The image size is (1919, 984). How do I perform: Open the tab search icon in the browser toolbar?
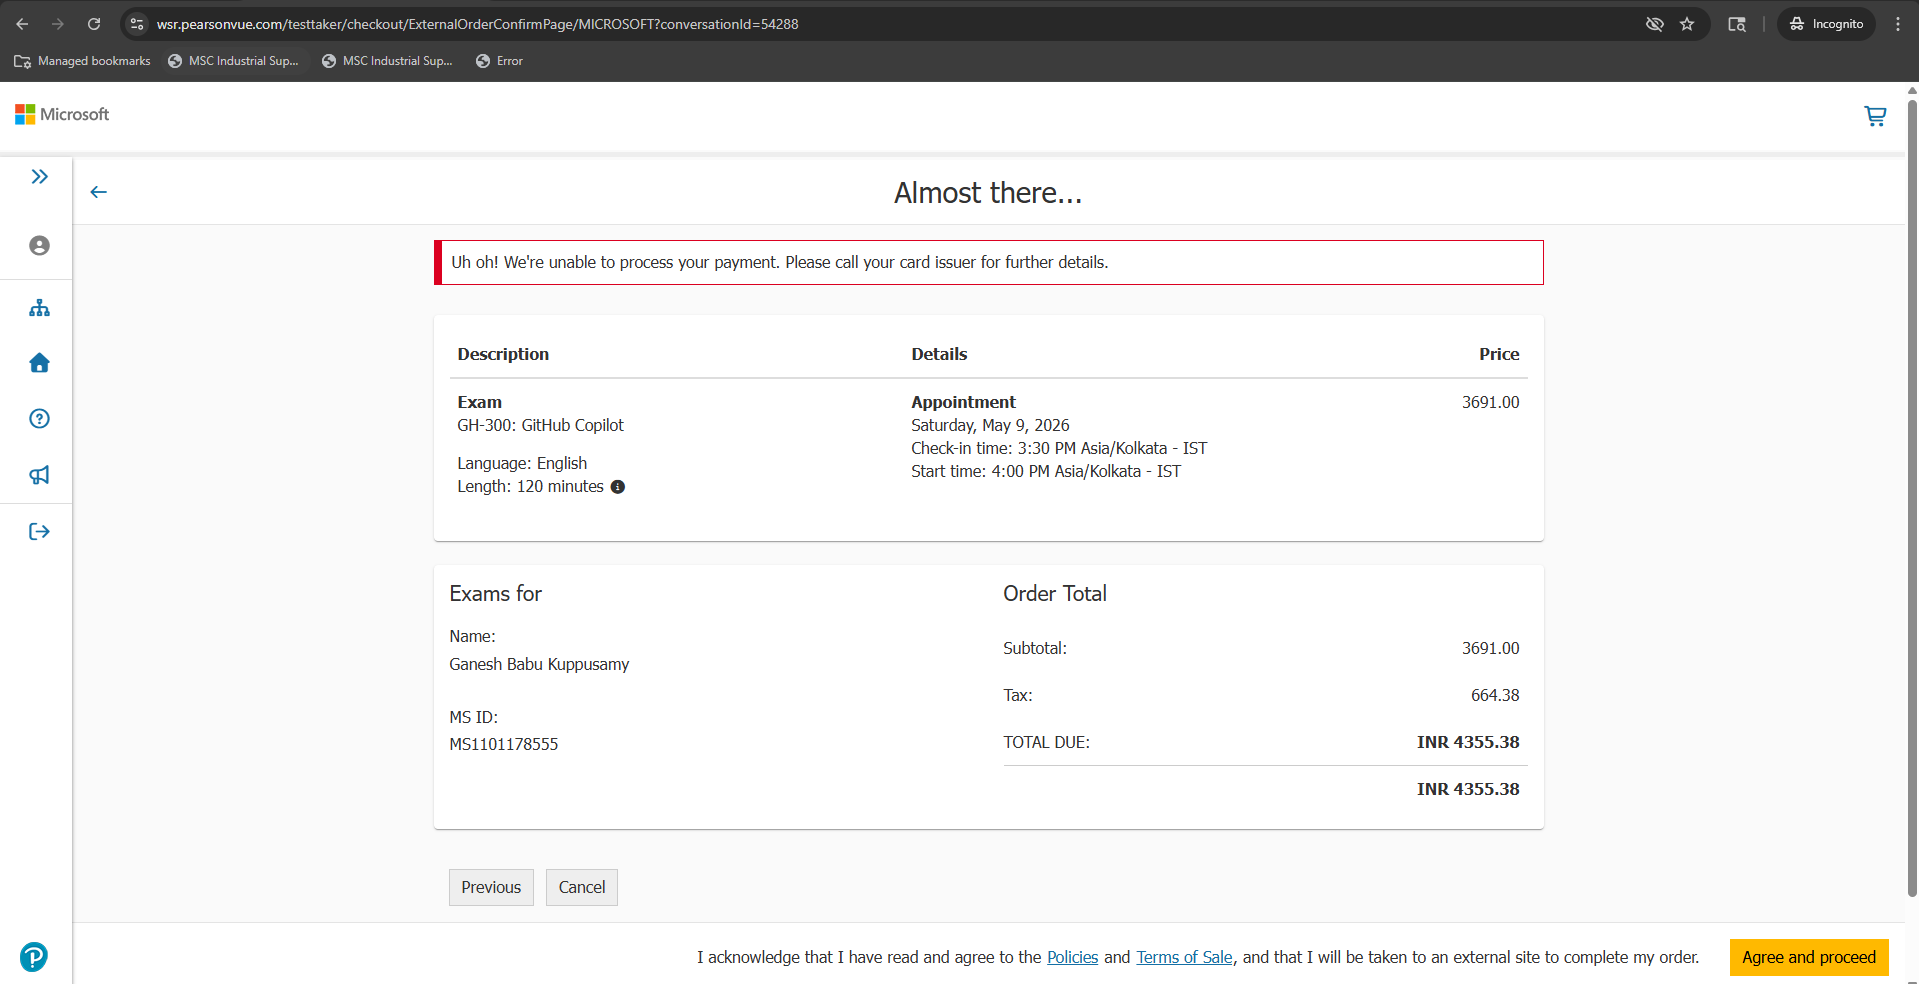(x=1737, y=24)
